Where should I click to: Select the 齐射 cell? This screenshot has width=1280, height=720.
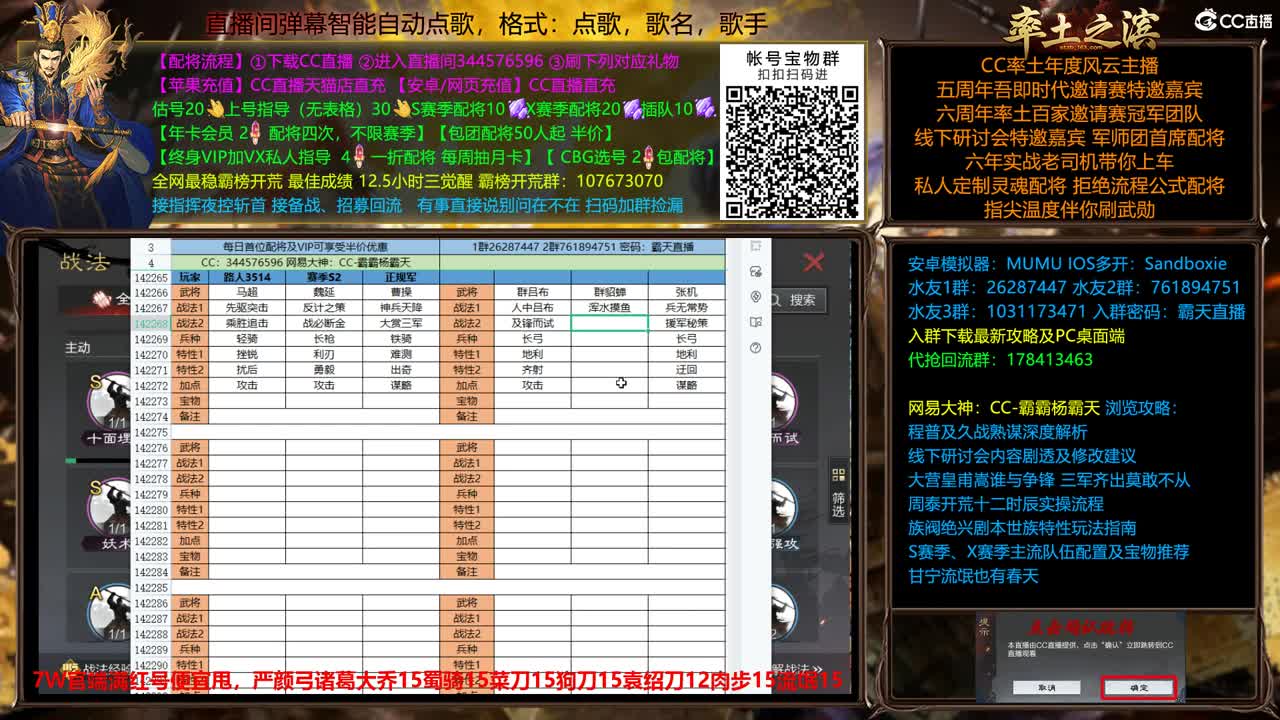pos(532,370)
